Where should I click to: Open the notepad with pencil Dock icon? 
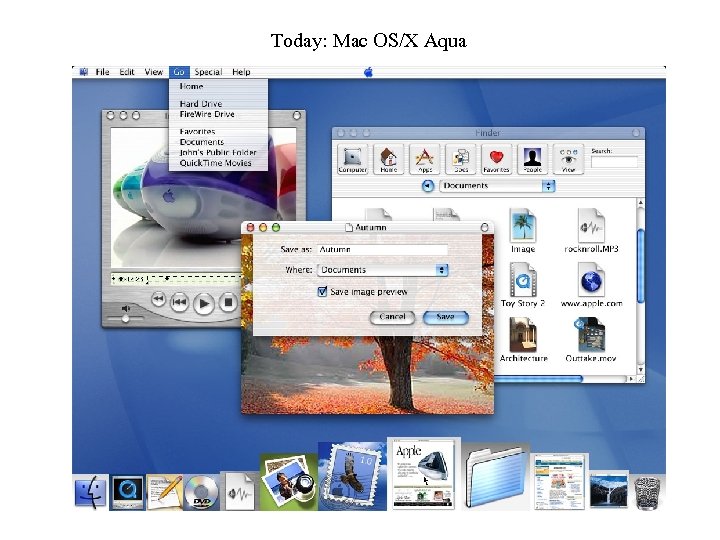pyautogui.click(x=164, y=492)
